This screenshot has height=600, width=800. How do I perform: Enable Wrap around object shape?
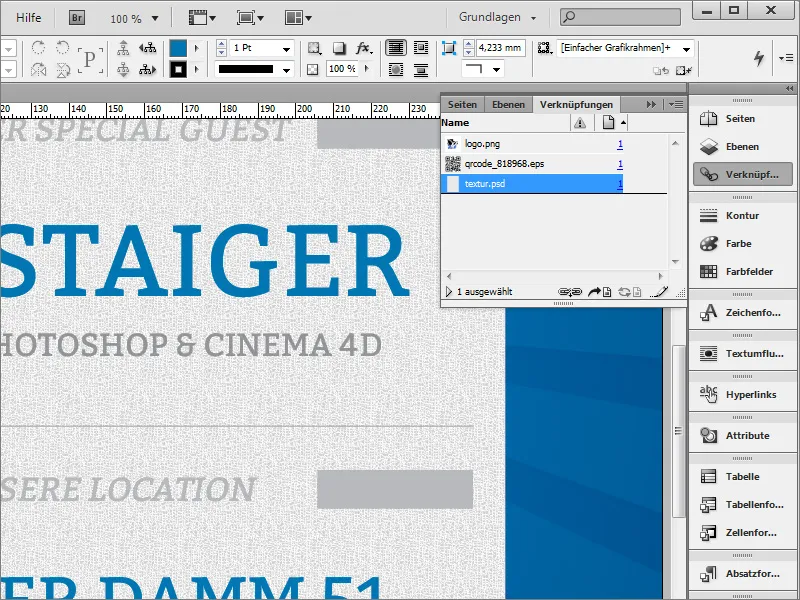(x=396, y=69)
